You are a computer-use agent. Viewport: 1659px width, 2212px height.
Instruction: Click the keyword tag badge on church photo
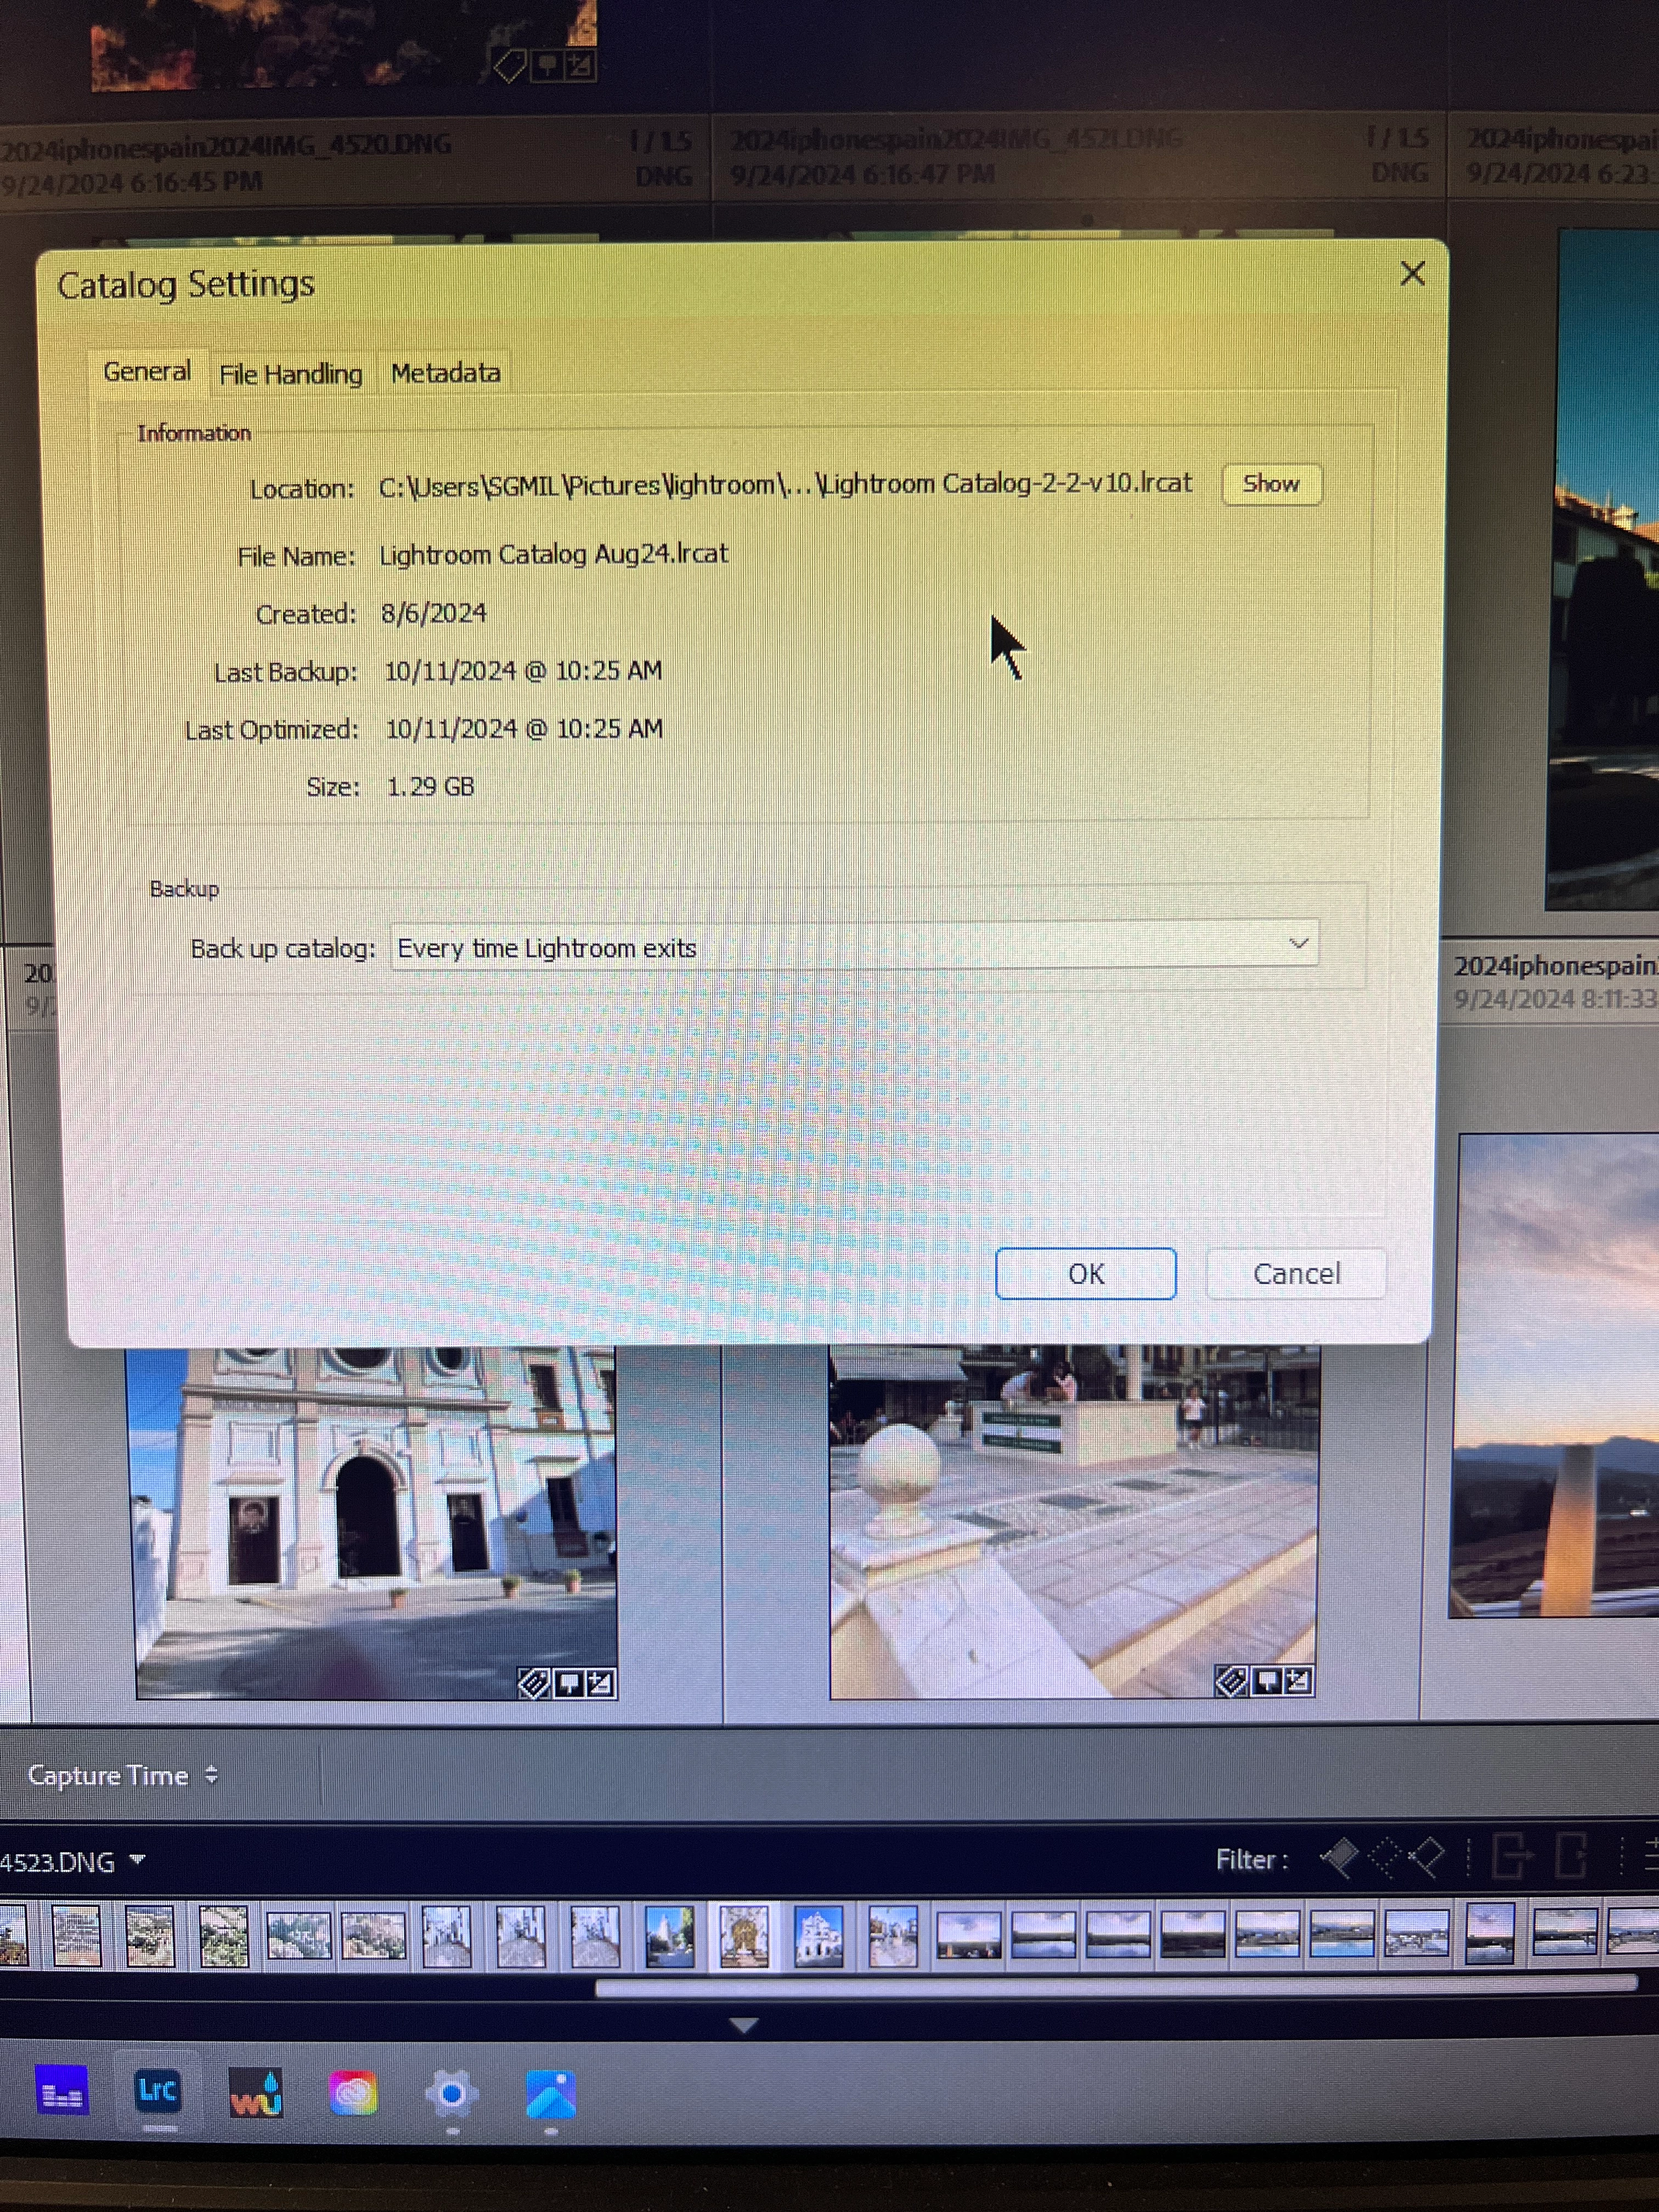pos(533,1684)
